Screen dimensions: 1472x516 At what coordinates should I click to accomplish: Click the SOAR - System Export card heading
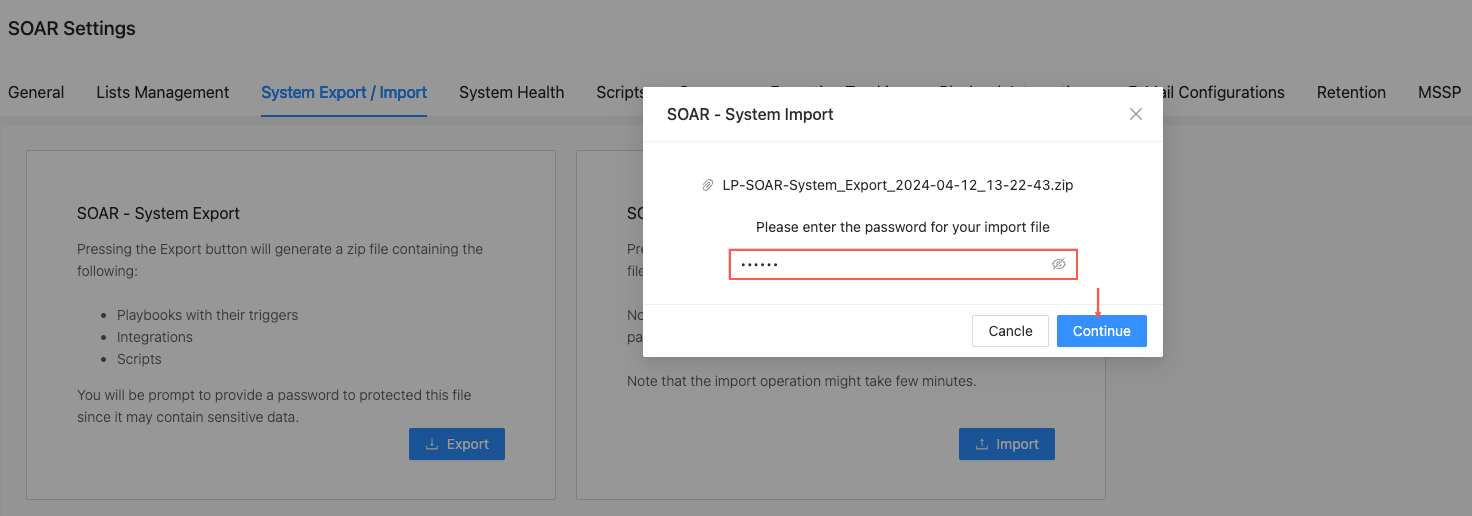point(158,213)
